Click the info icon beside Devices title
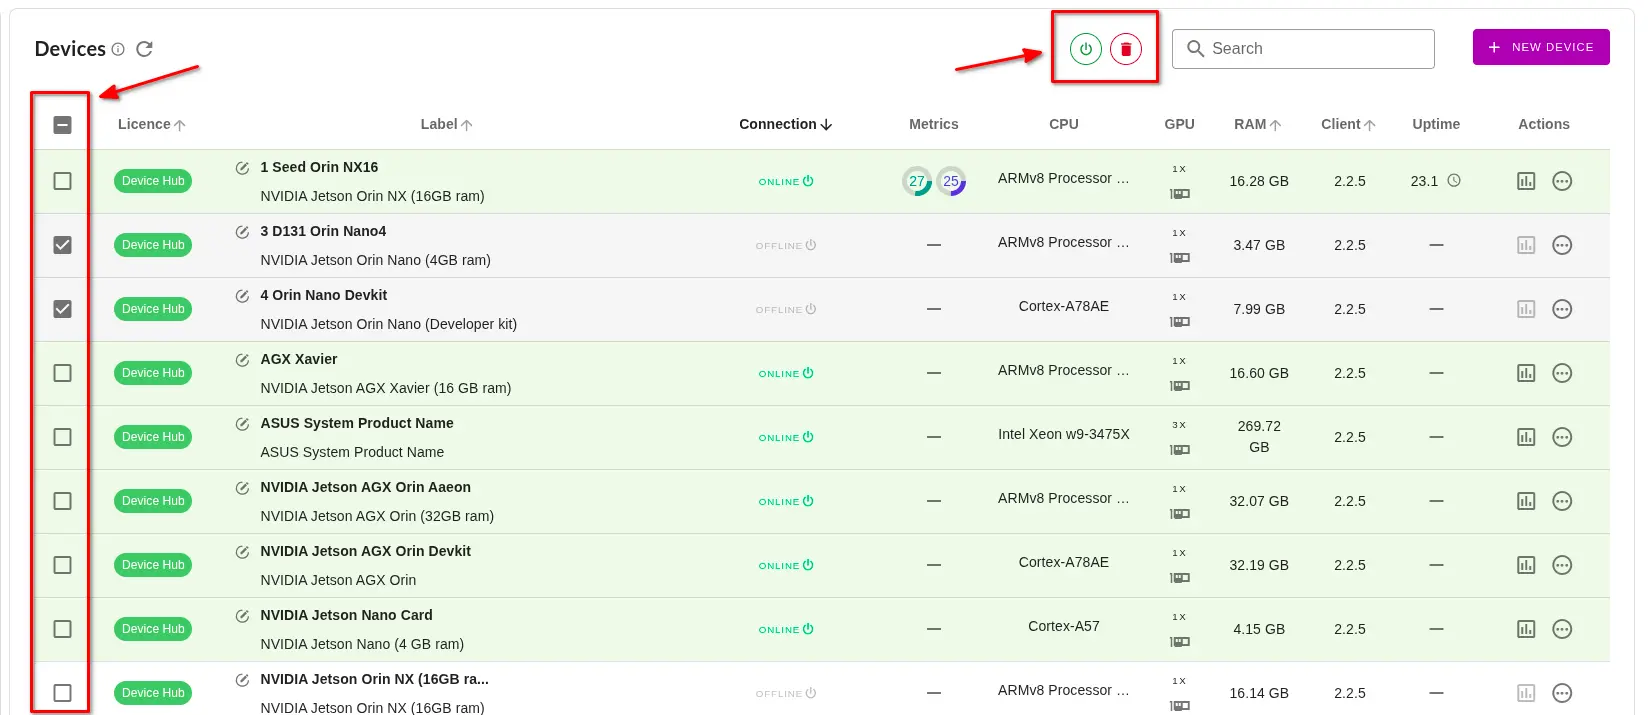This screenshot has width=1650, height=715. pyautogui.click(x=118, y=49)
